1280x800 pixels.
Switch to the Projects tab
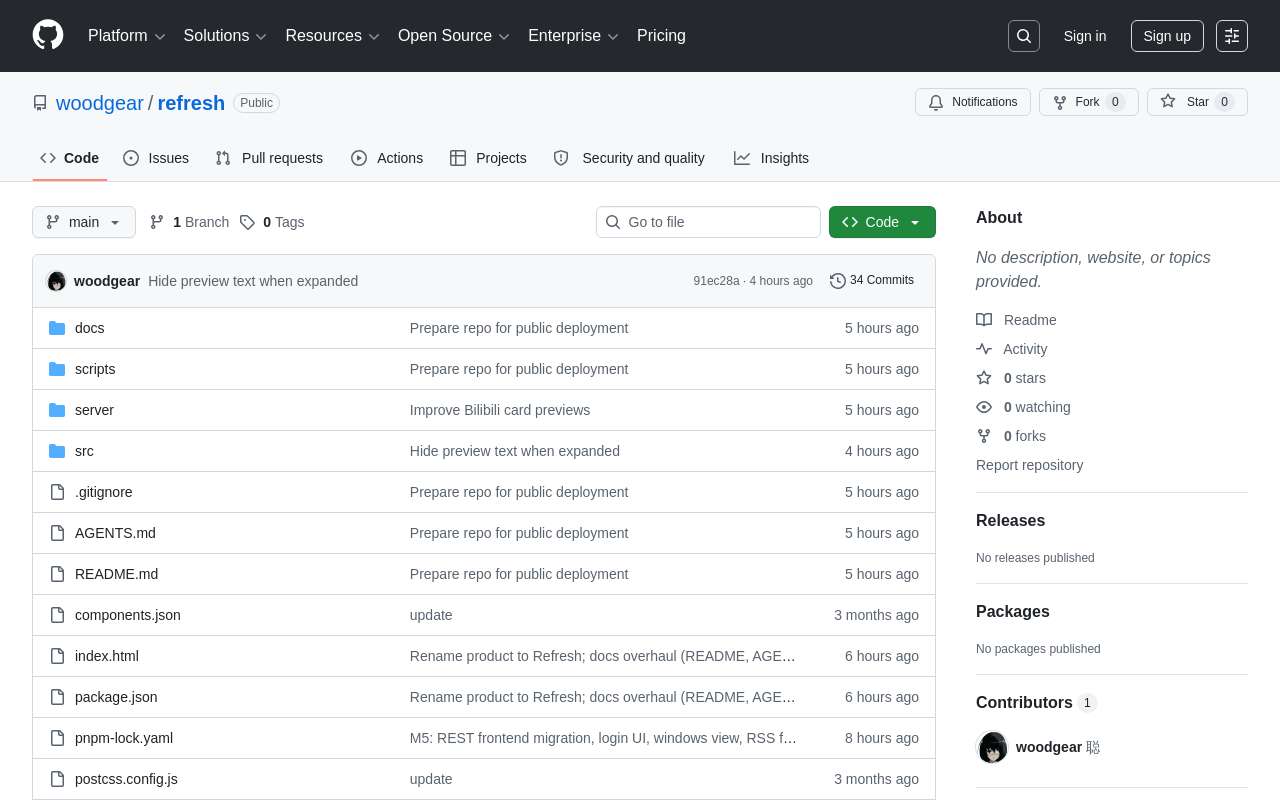[488, 158]
